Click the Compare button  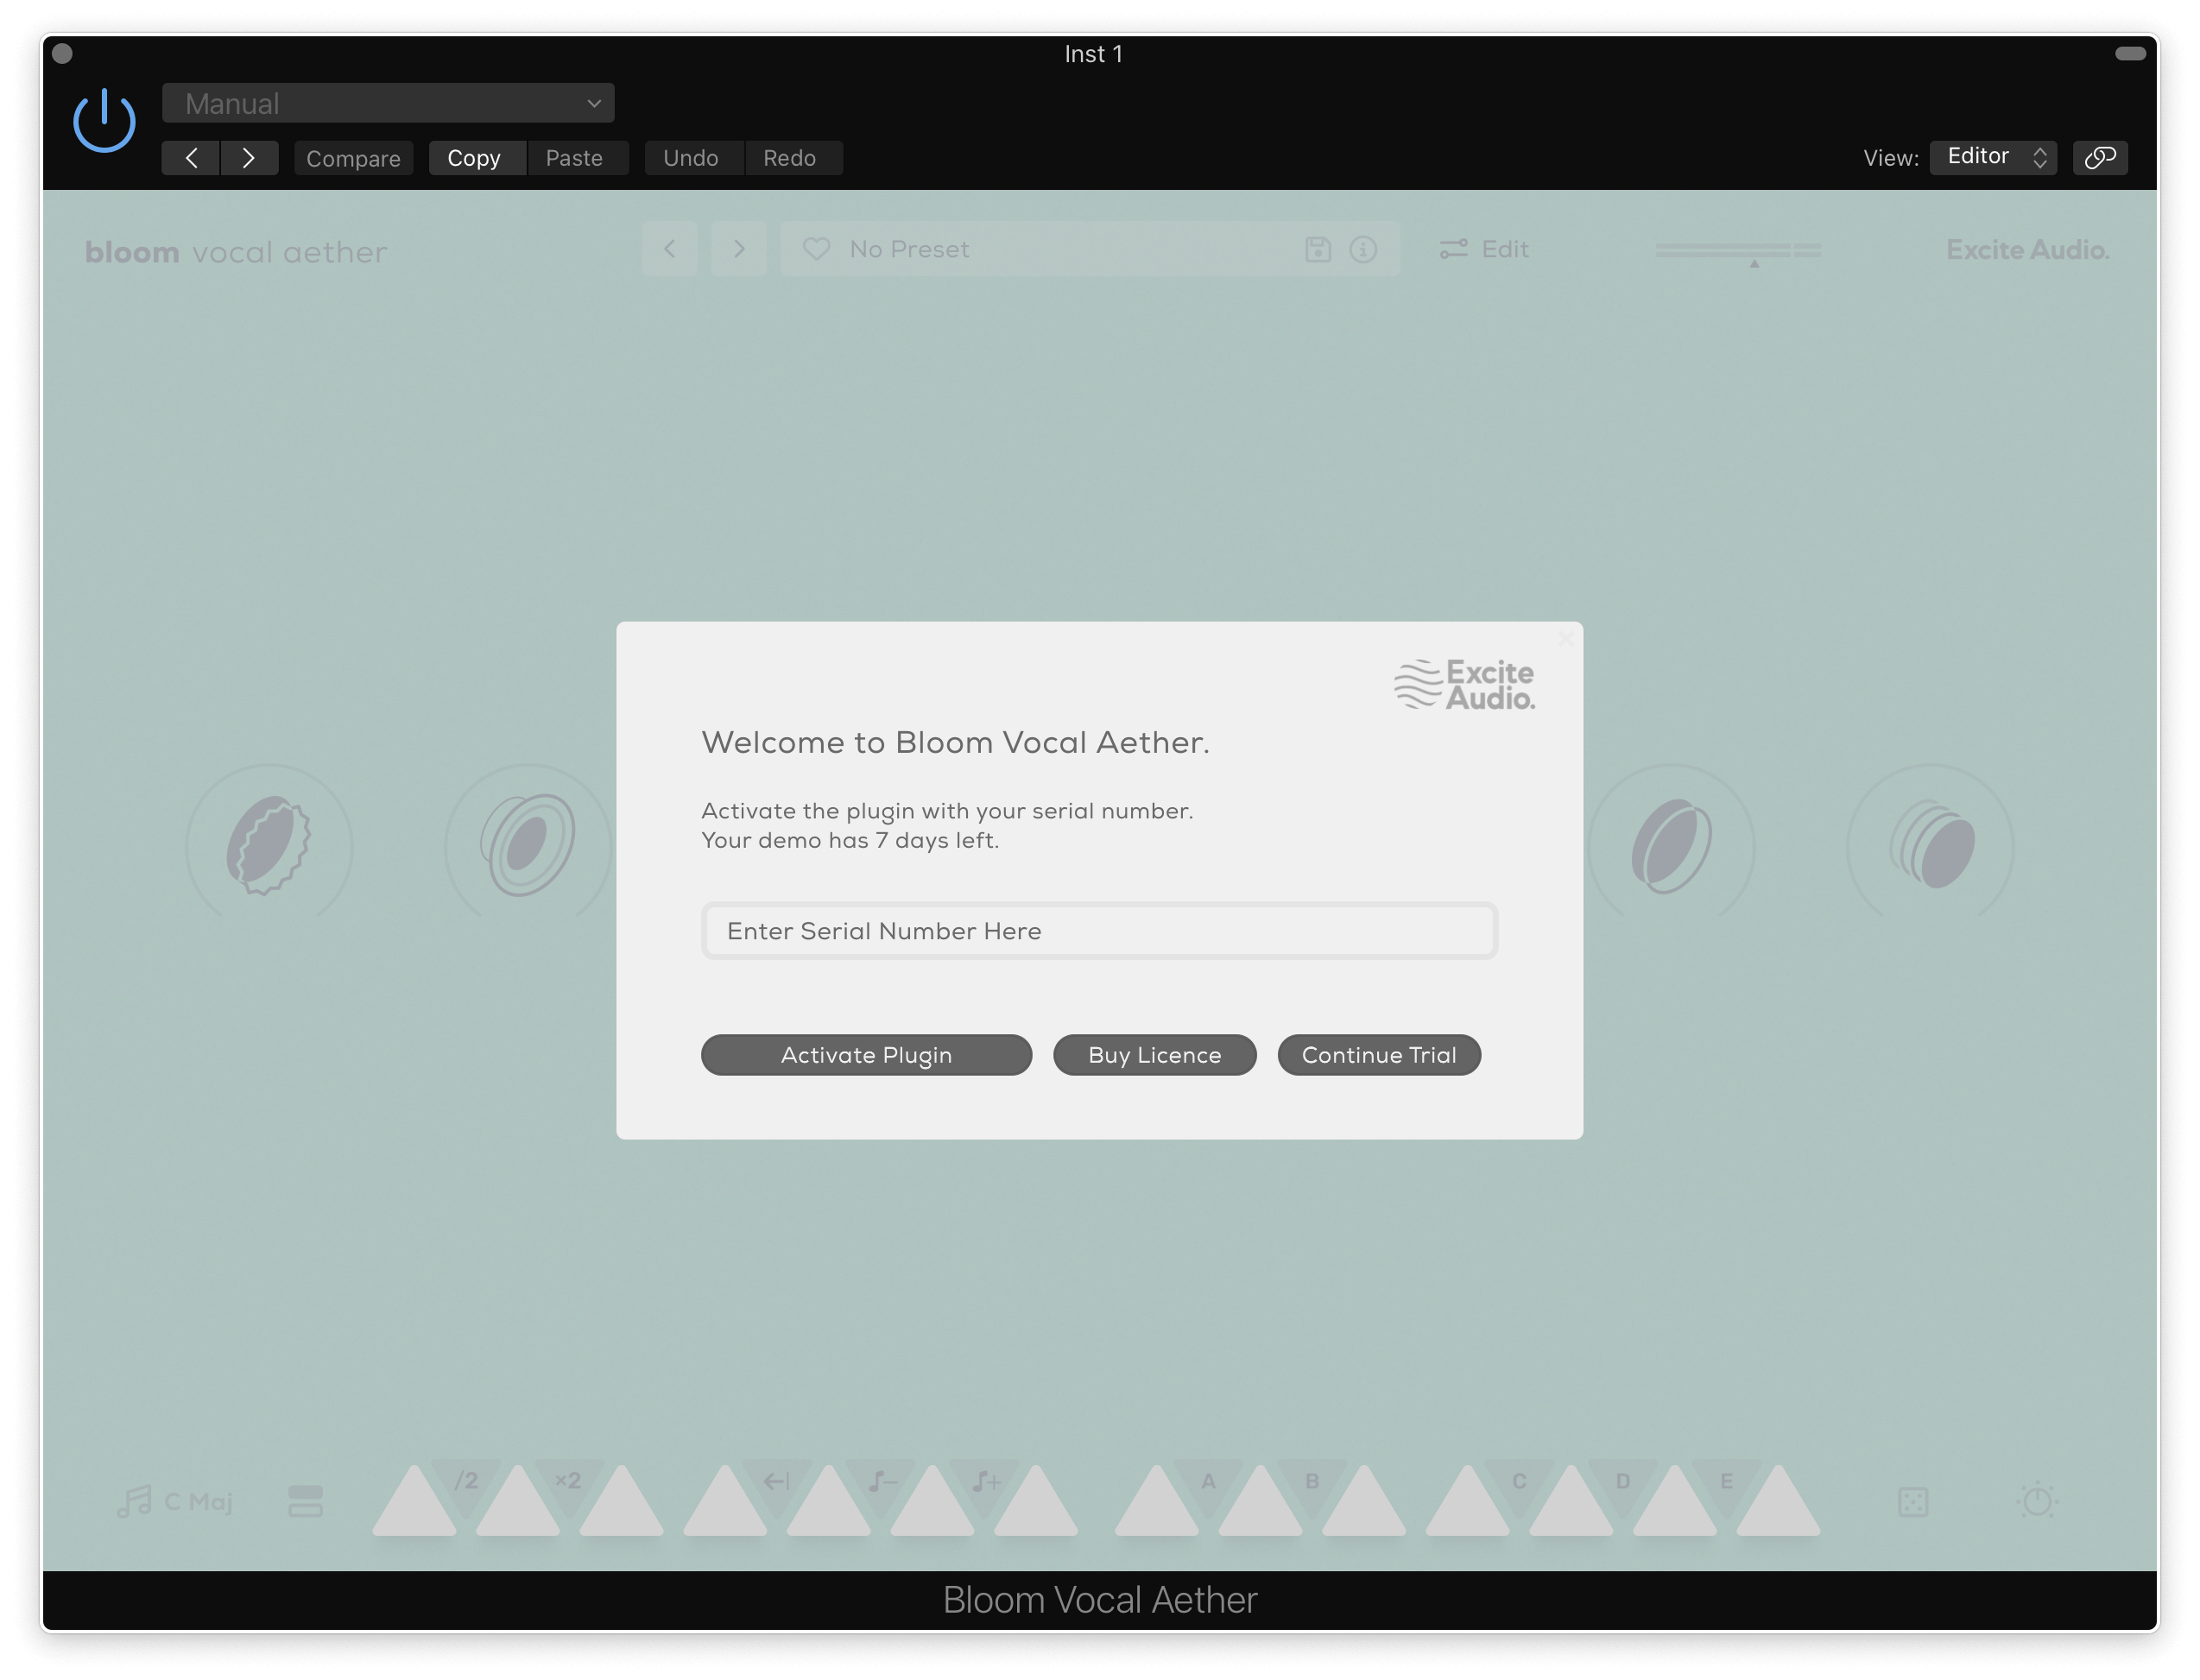coord(353,158)
